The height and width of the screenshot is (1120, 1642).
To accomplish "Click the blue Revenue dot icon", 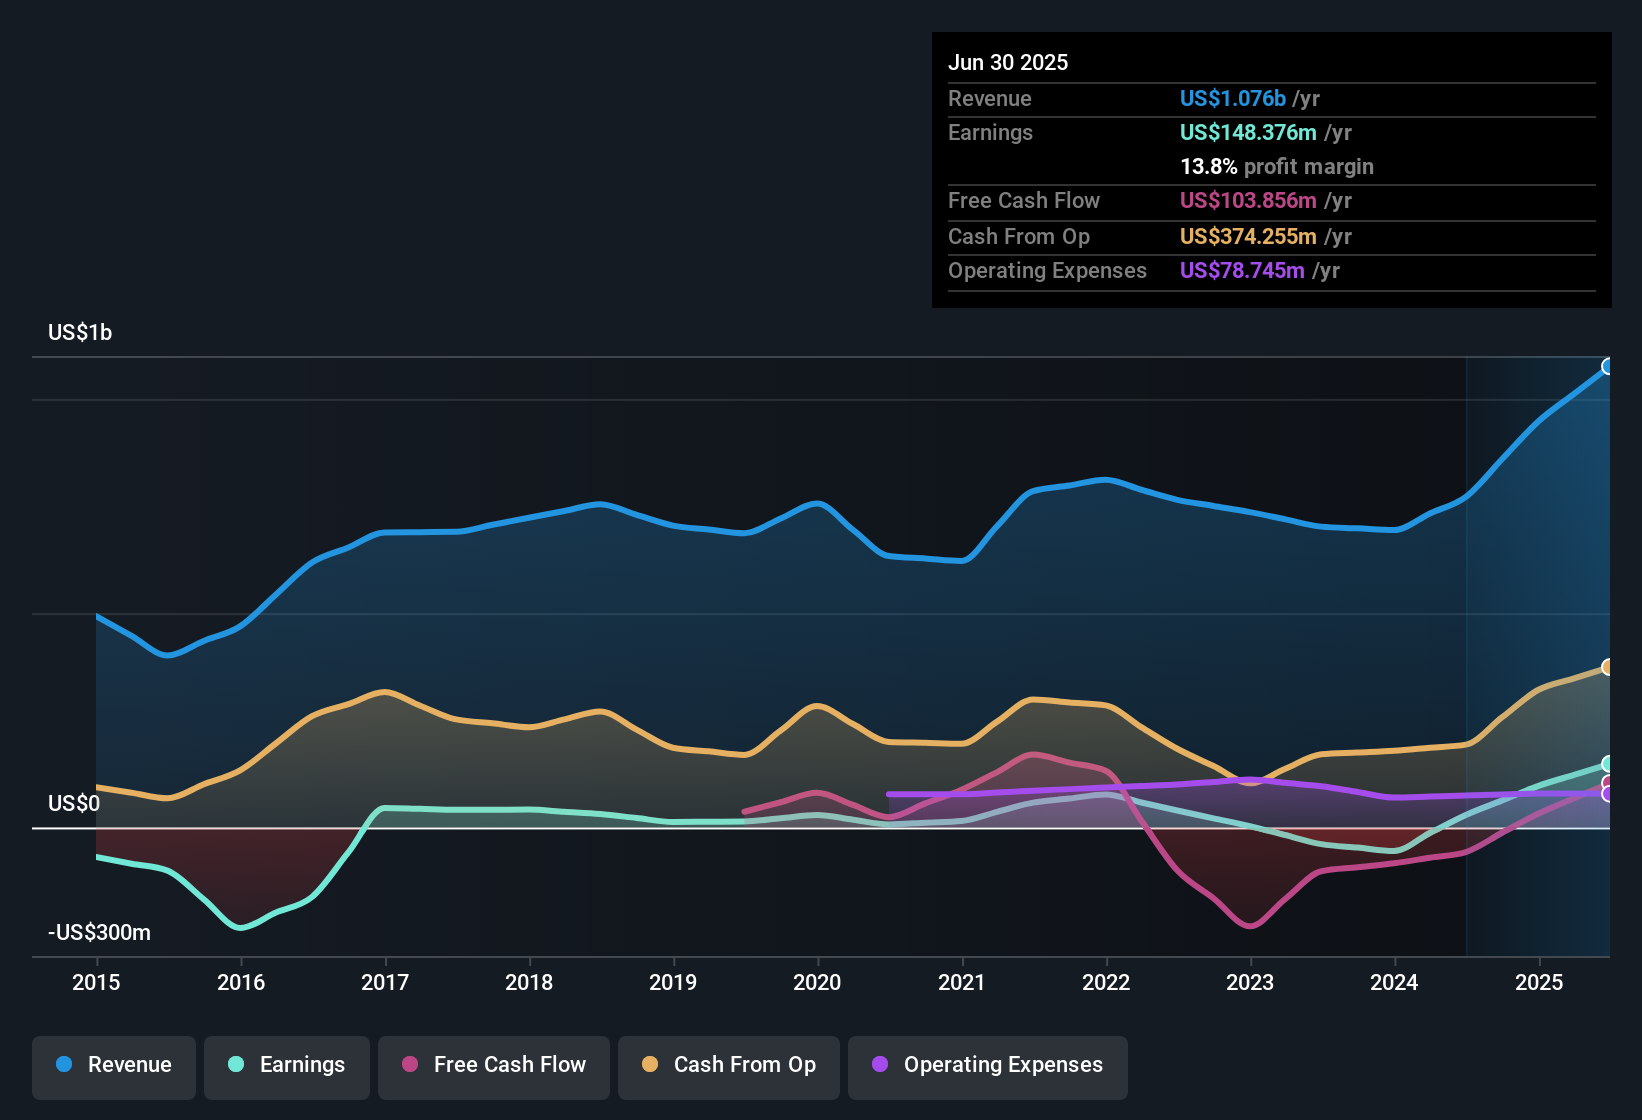I will pos(63,1065).
